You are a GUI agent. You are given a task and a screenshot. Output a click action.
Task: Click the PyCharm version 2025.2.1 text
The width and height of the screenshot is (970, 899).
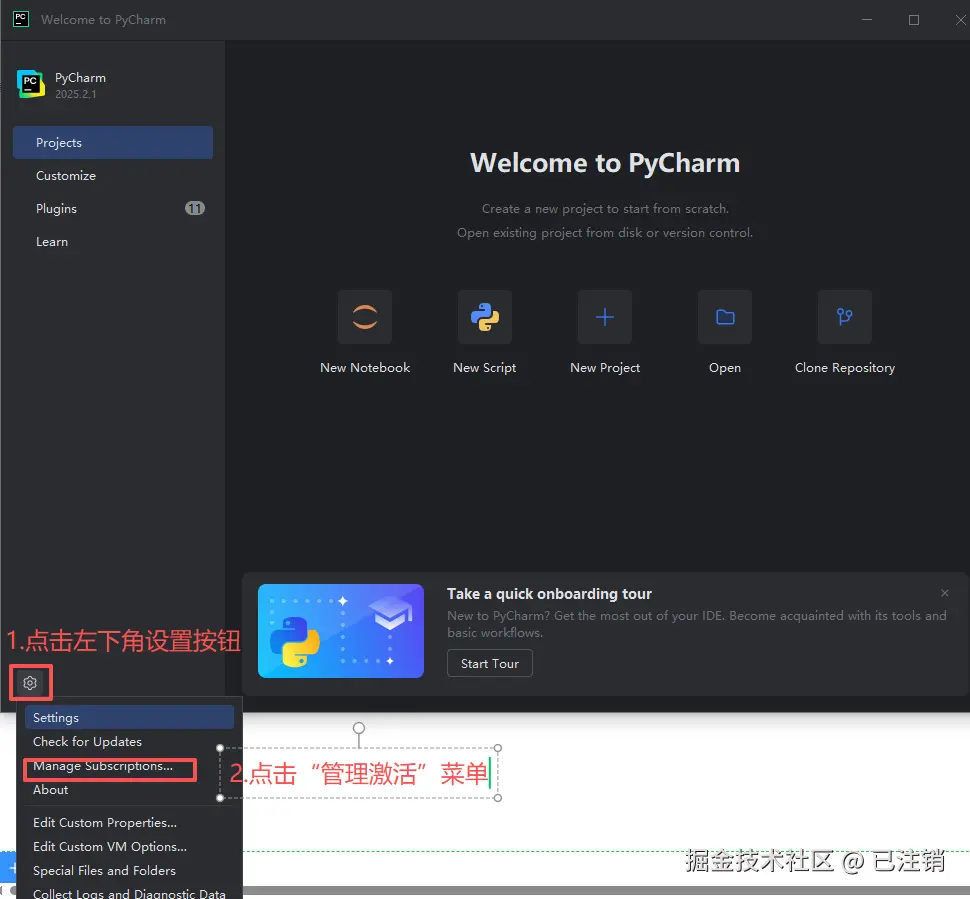(x=75, y=94)
